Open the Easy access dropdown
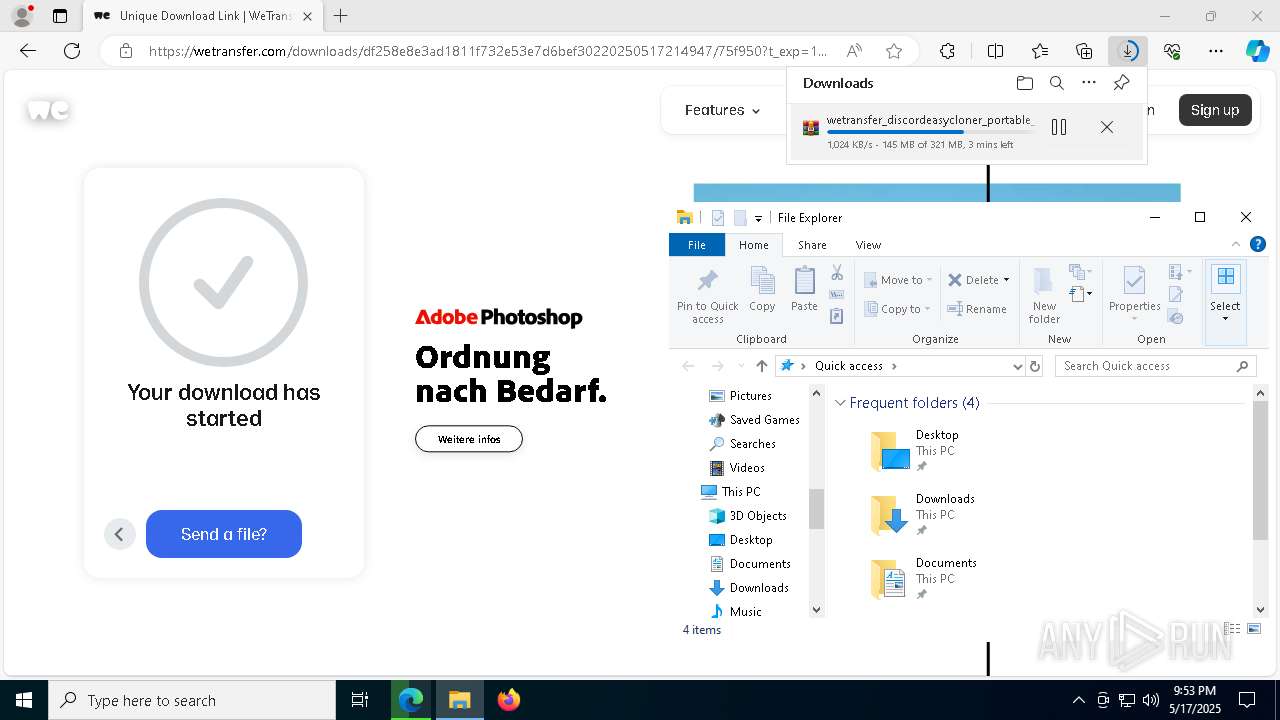1280x720 pixels. pos(1081,294)
